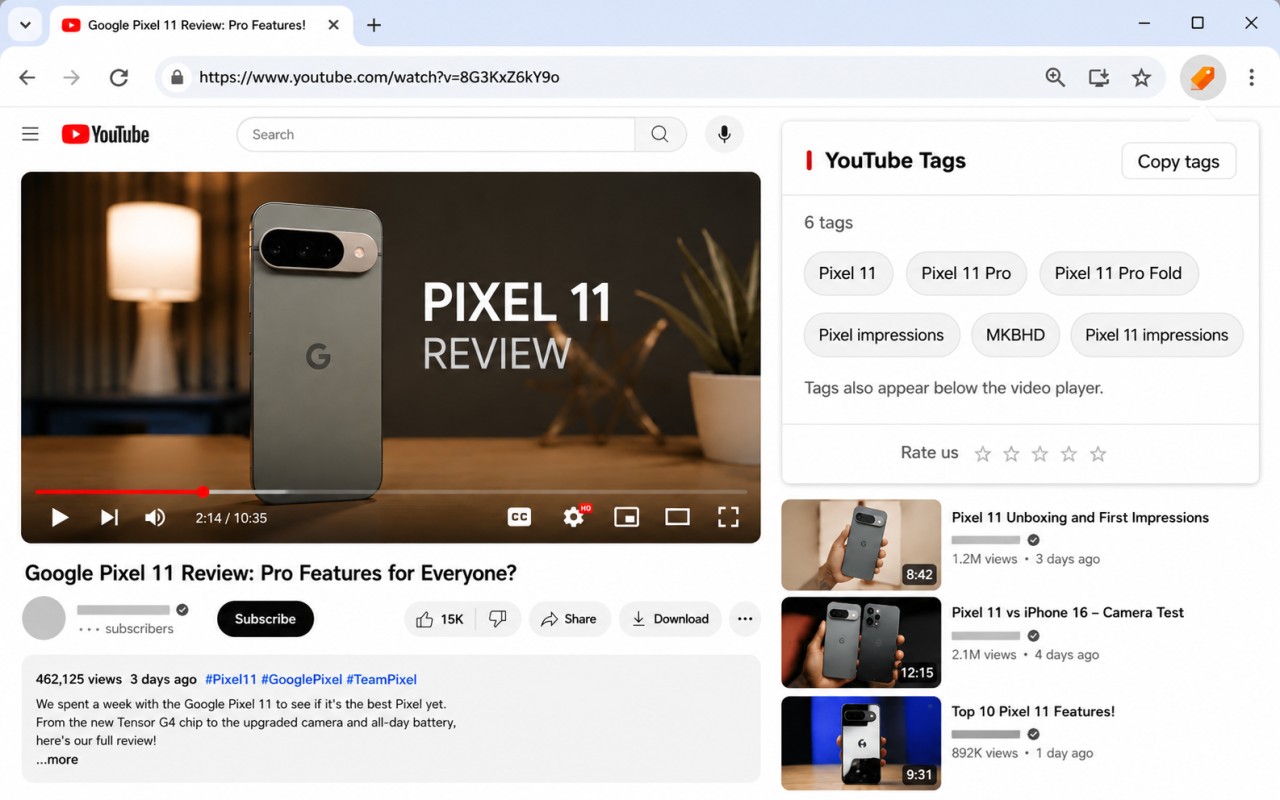The height and width of the screenshot is (800, 1280).
Task: Open Chrome's three-dot menu
Action: pyautogui.click(x=1251, y=78)
